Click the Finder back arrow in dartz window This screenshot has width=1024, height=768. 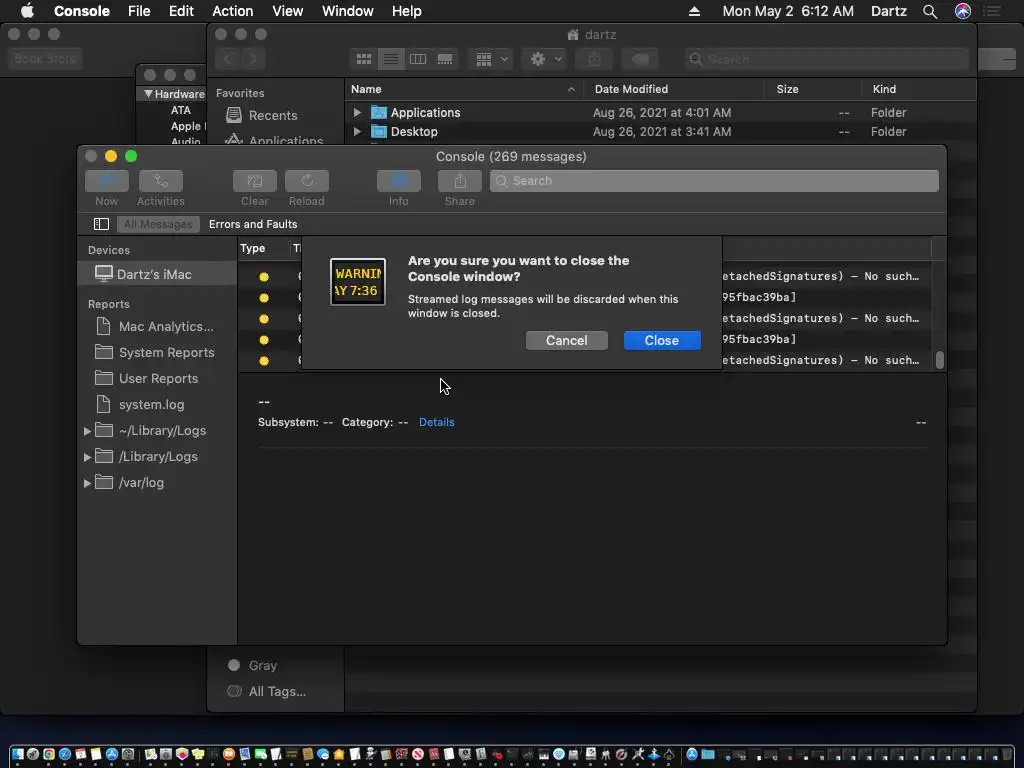(228, 59)
